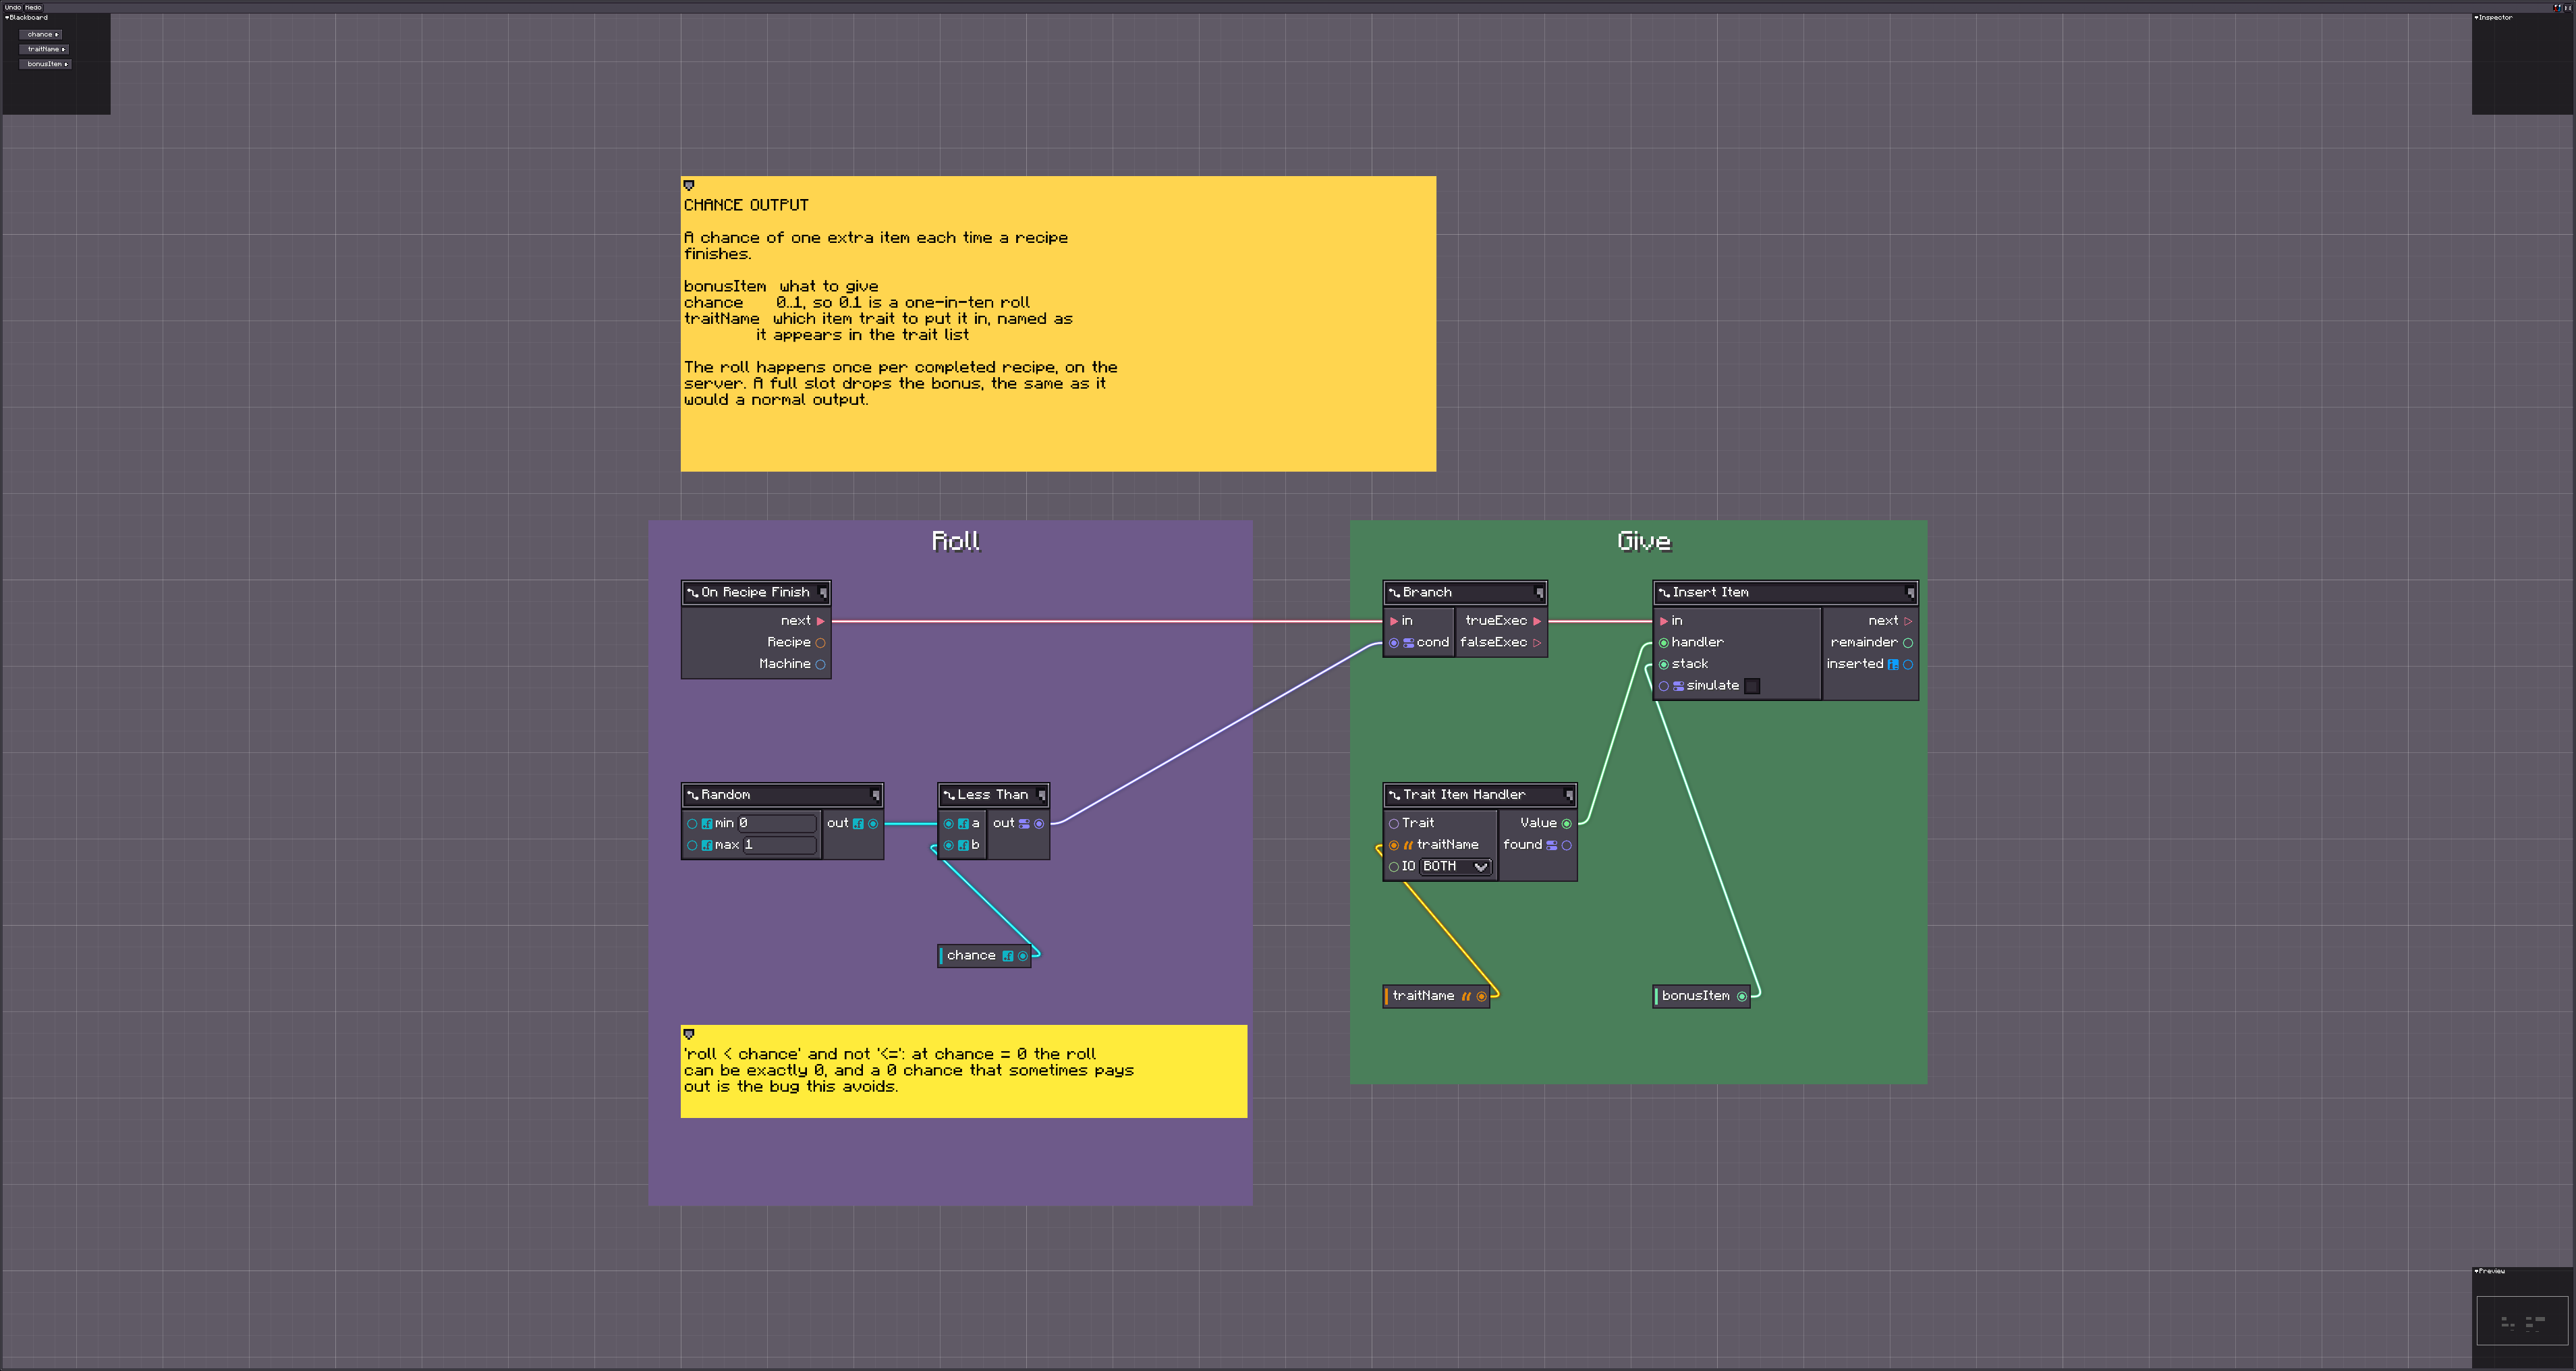Click the Branch node collapse icon
The height and width of the screenshot is (1371, 2576).
coord(1539,593)
